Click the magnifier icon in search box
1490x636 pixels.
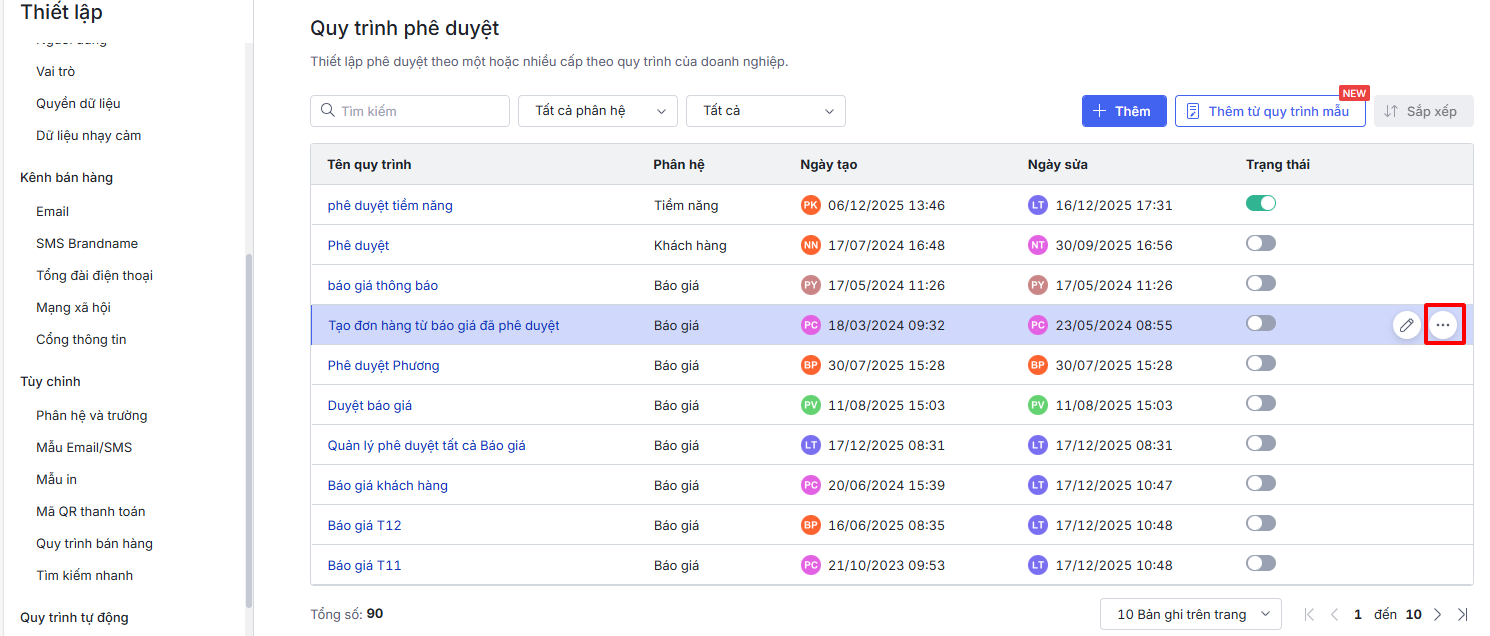(x=327, y=111)
